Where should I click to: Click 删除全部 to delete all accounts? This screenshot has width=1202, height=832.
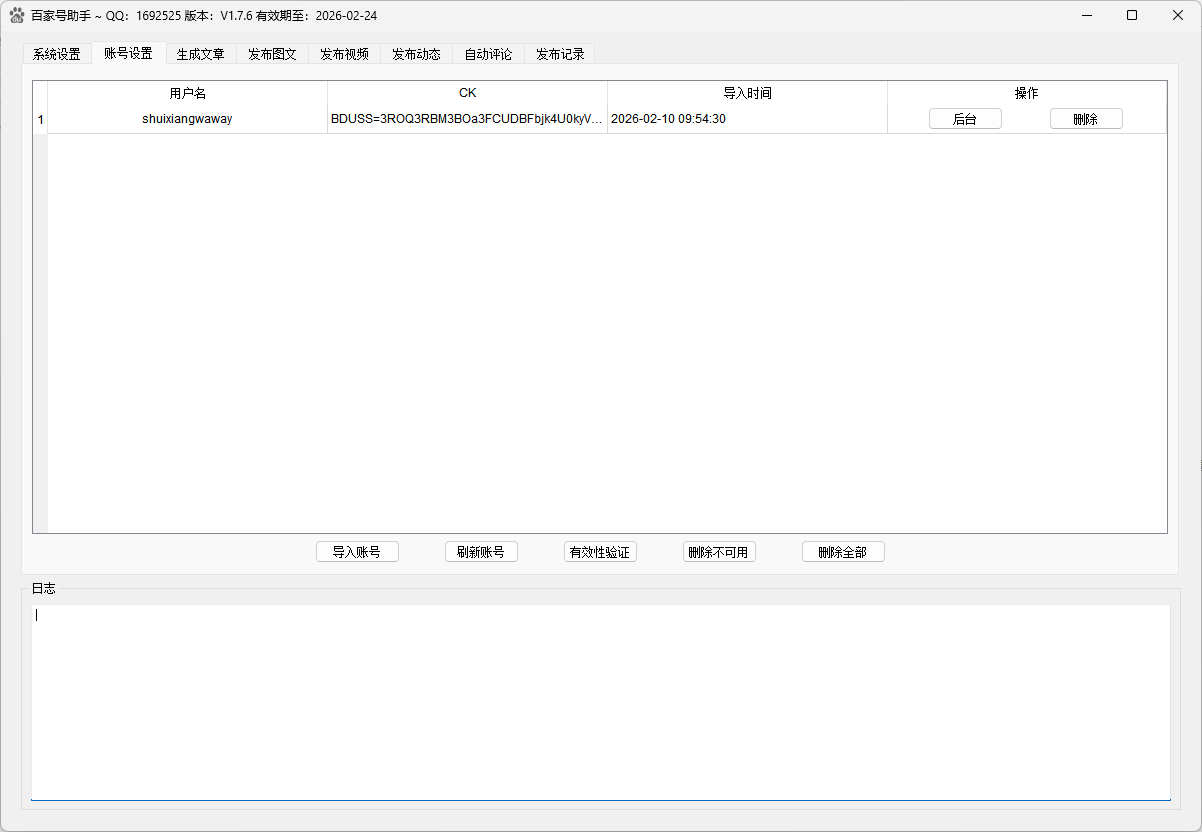[x=843, y=551]
